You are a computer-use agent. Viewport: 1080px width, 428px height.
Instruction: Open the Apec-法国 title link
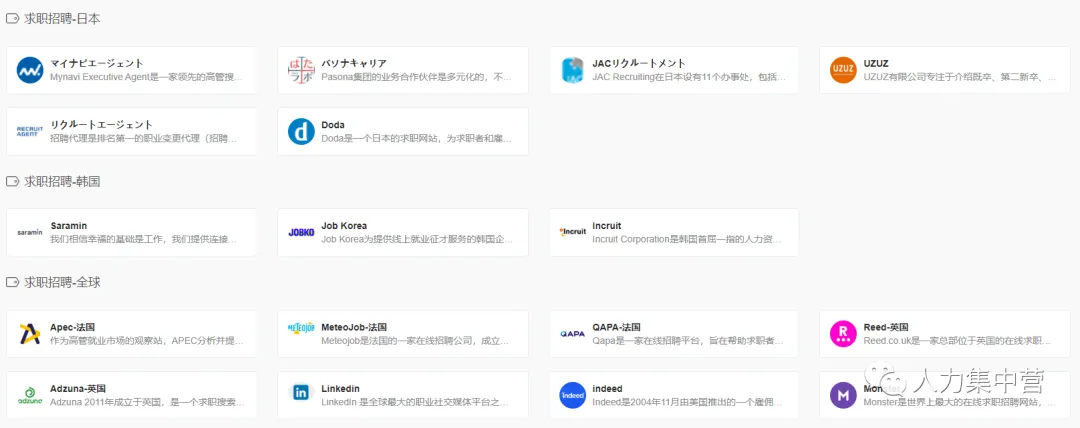[72, 327]
